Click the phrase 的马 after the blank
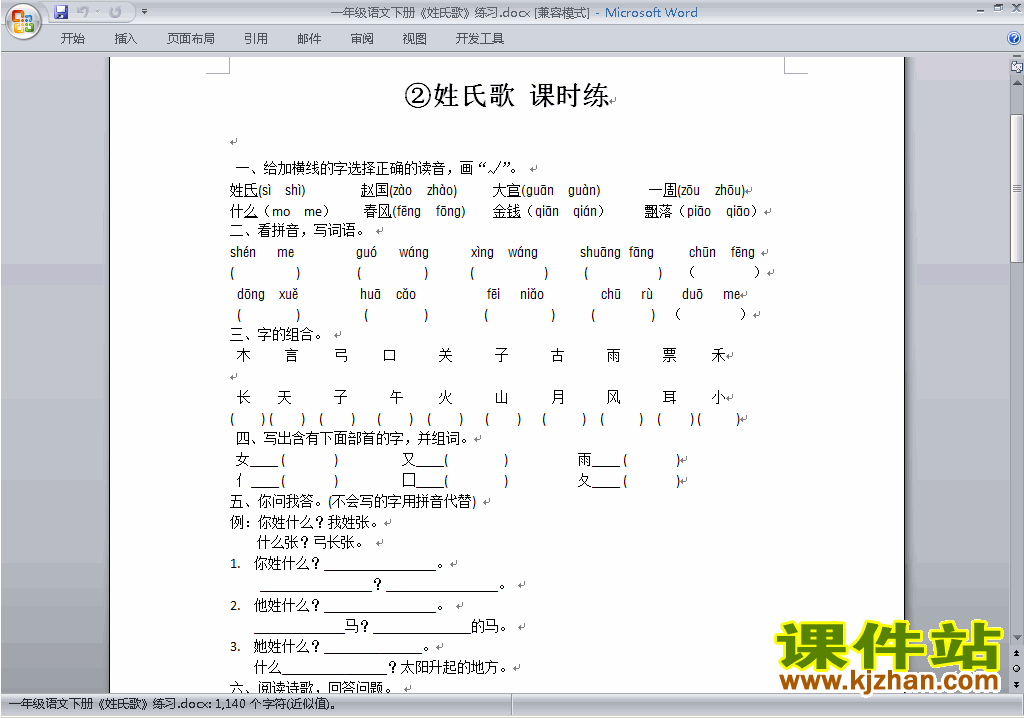The image size is (1024, 718). (485, 627)
